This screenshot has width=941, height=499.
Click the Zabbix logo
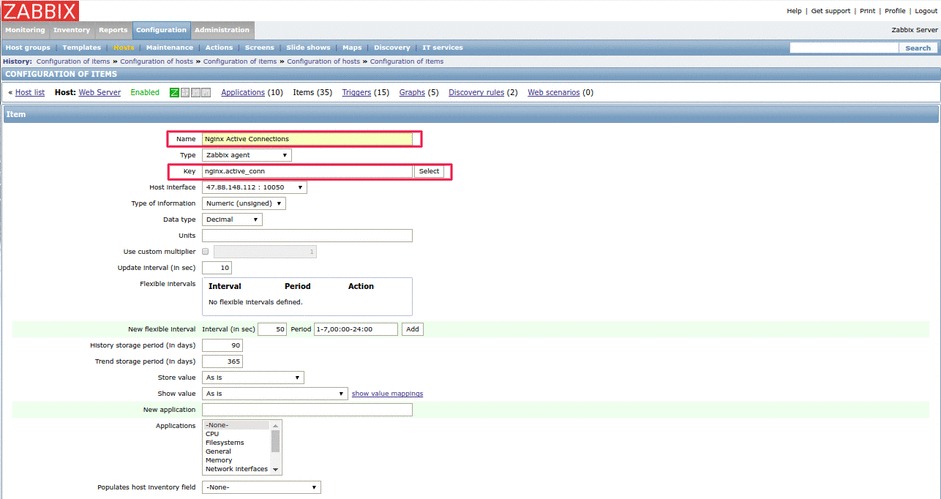click(x=40, y=11)
